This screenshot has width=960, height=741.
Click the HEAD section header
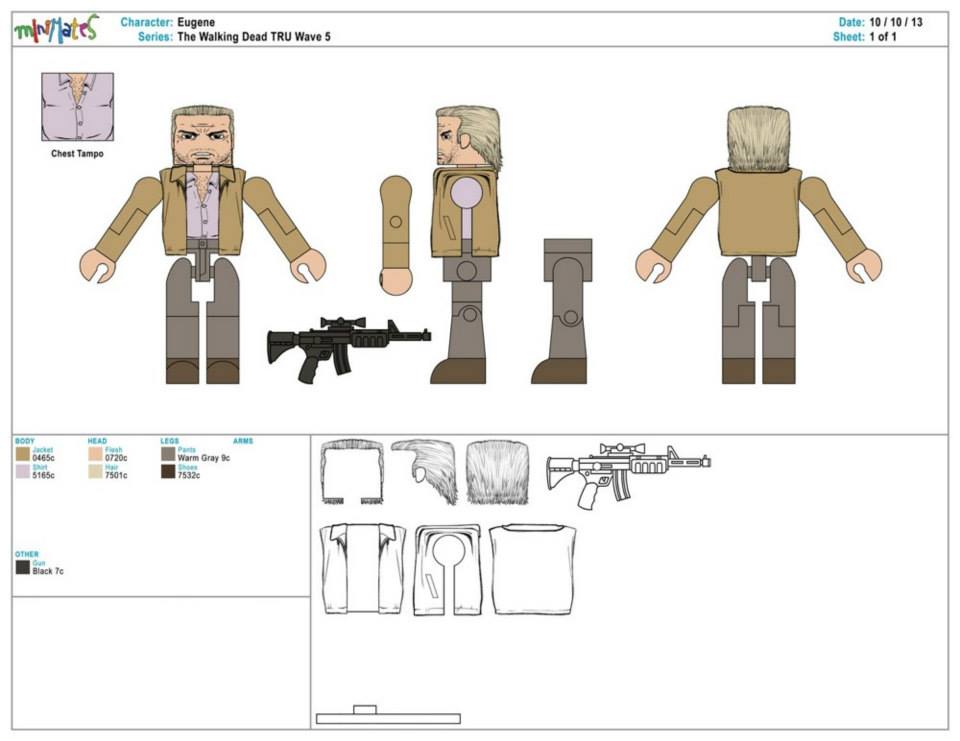tap(97, 441)
